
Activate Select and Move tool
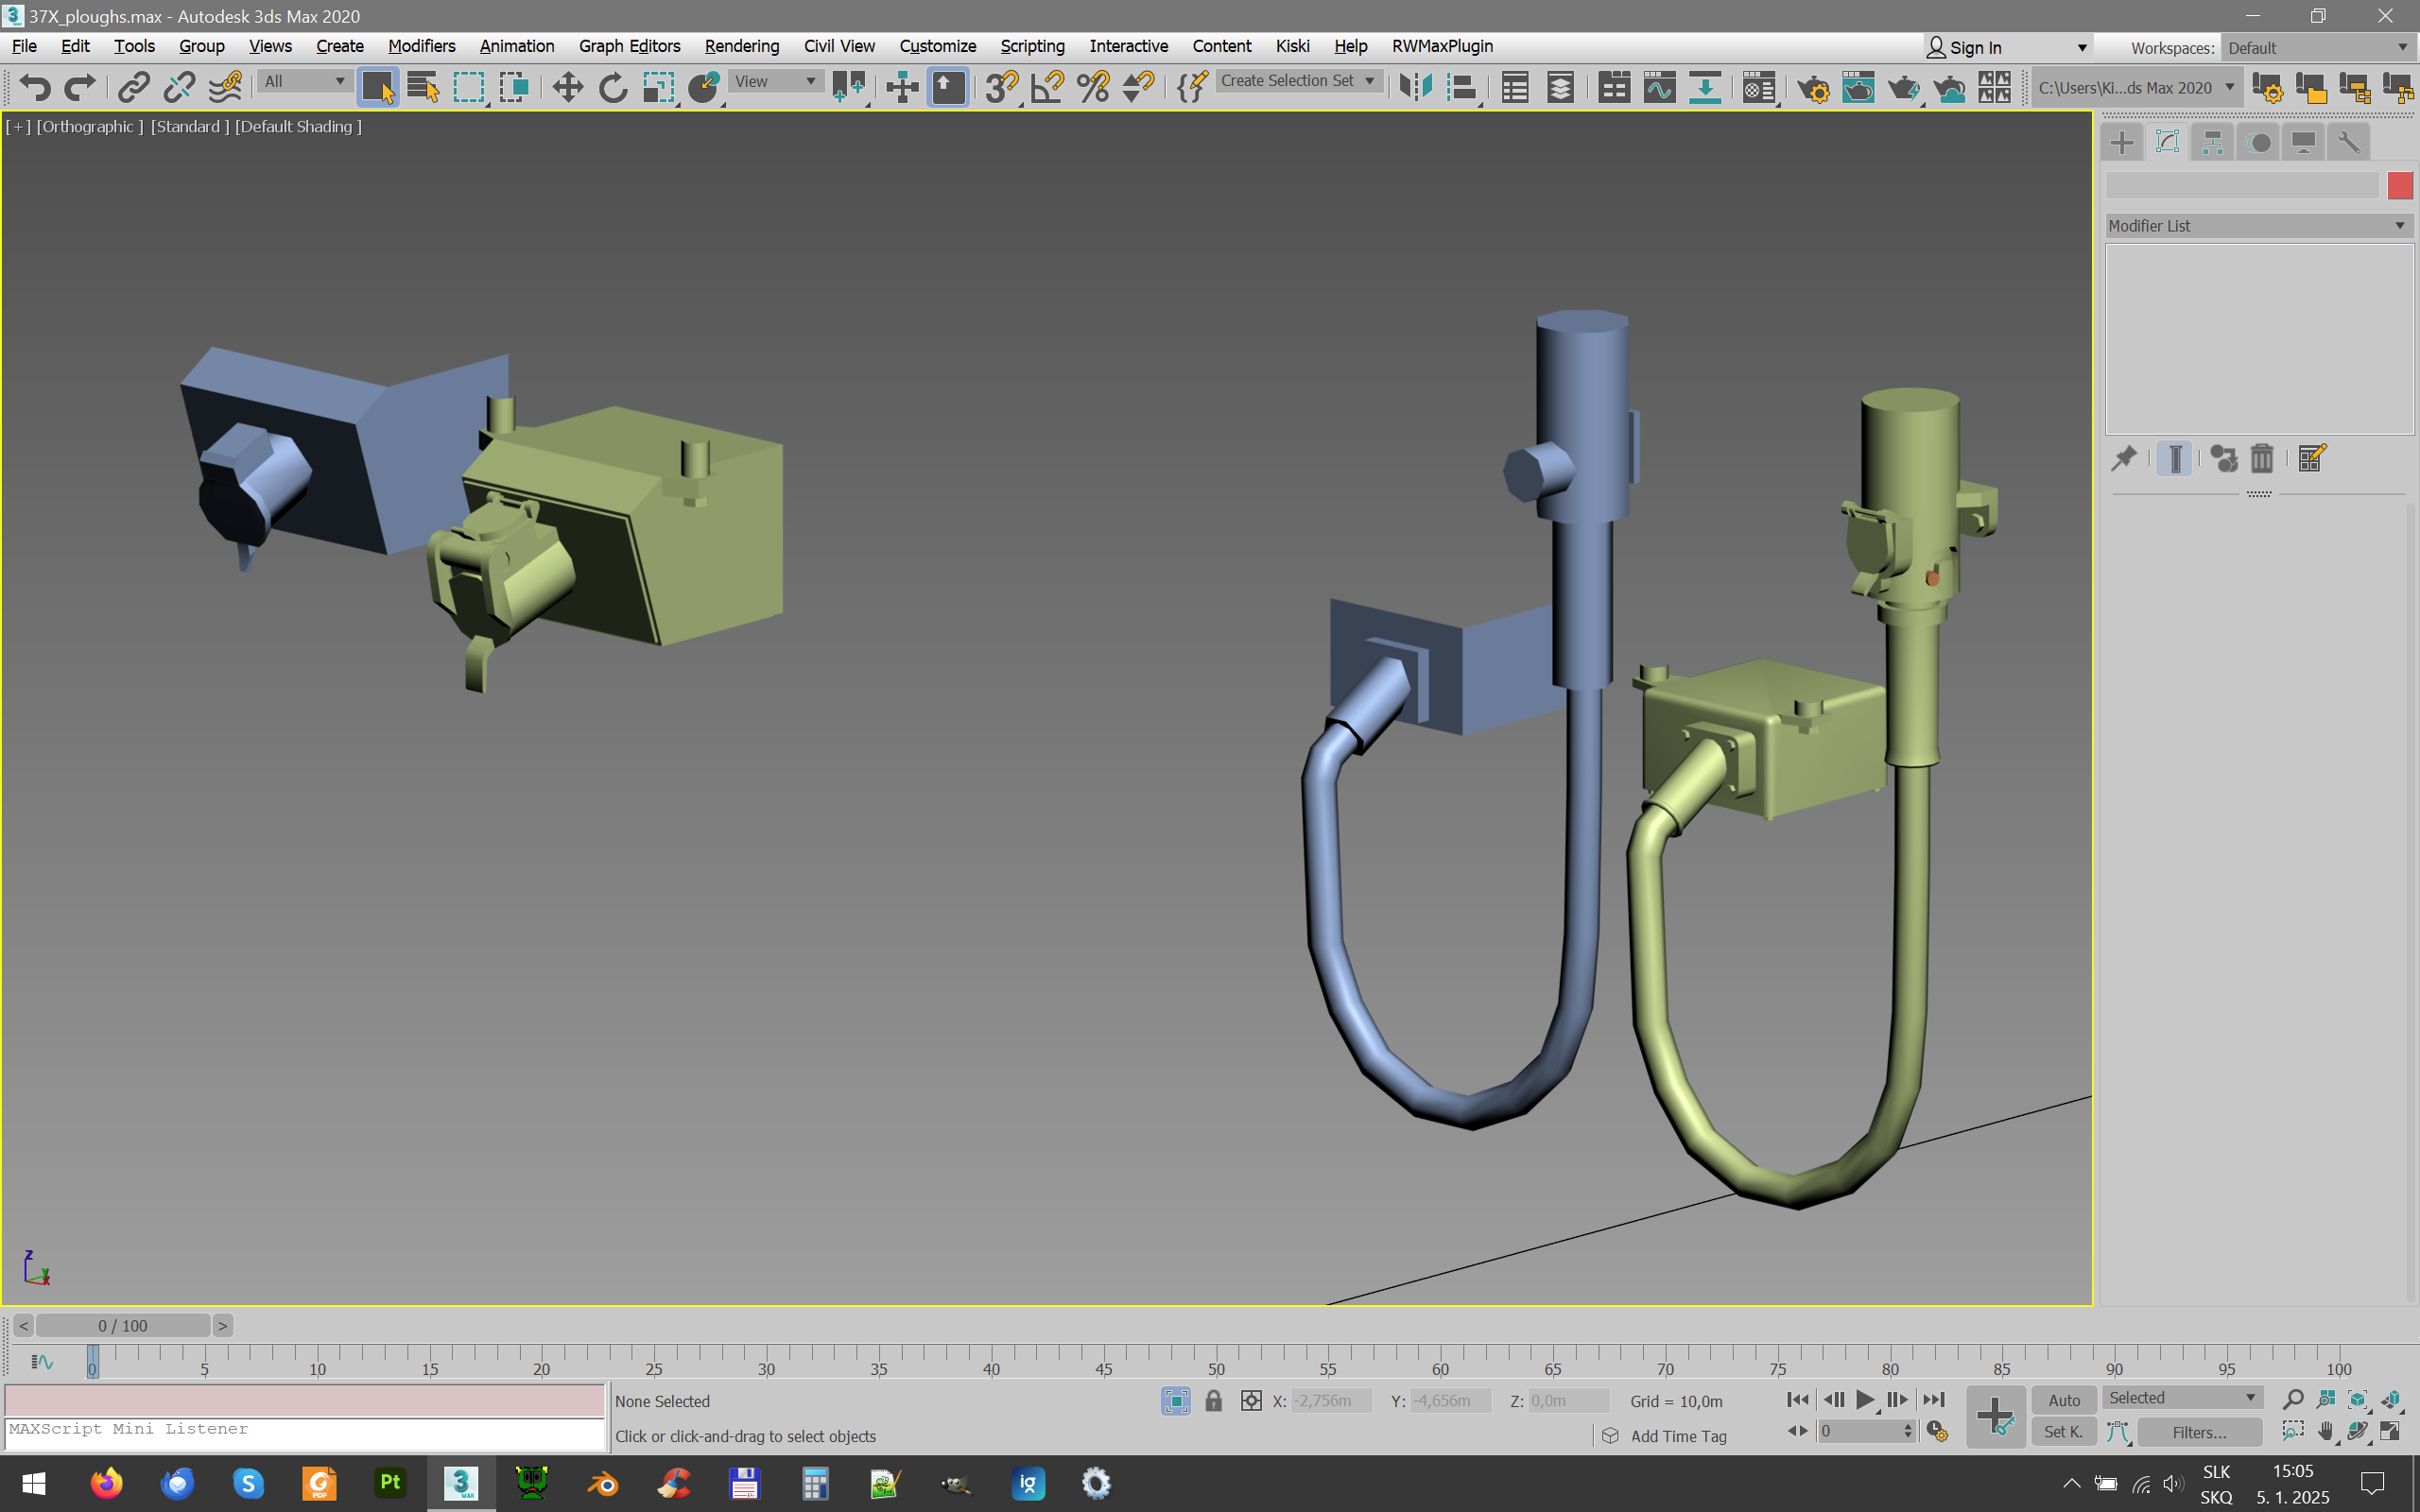(x=567, y=88)
